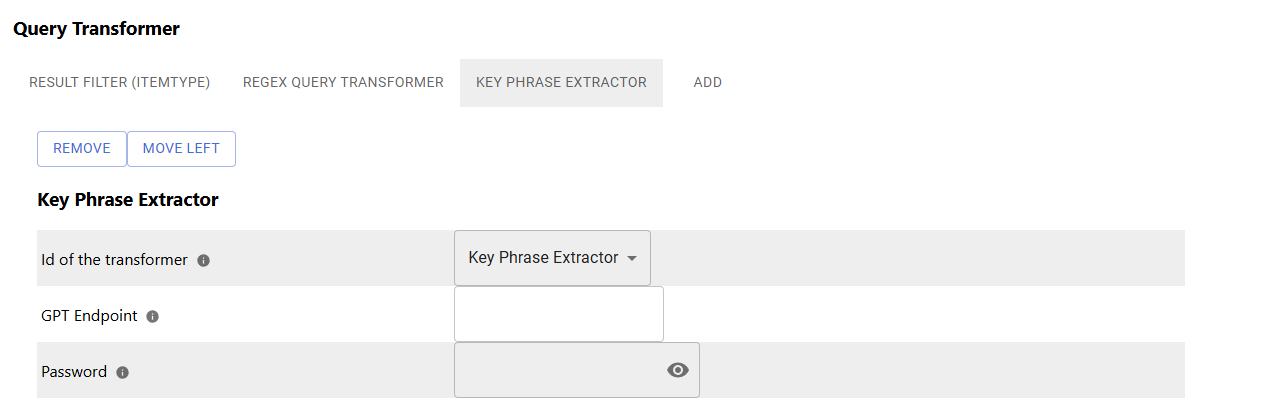Select the Key Phrase Extractor tab
Image resolution: width=1268 pixels, height=414 pixels.
(561, 83)
